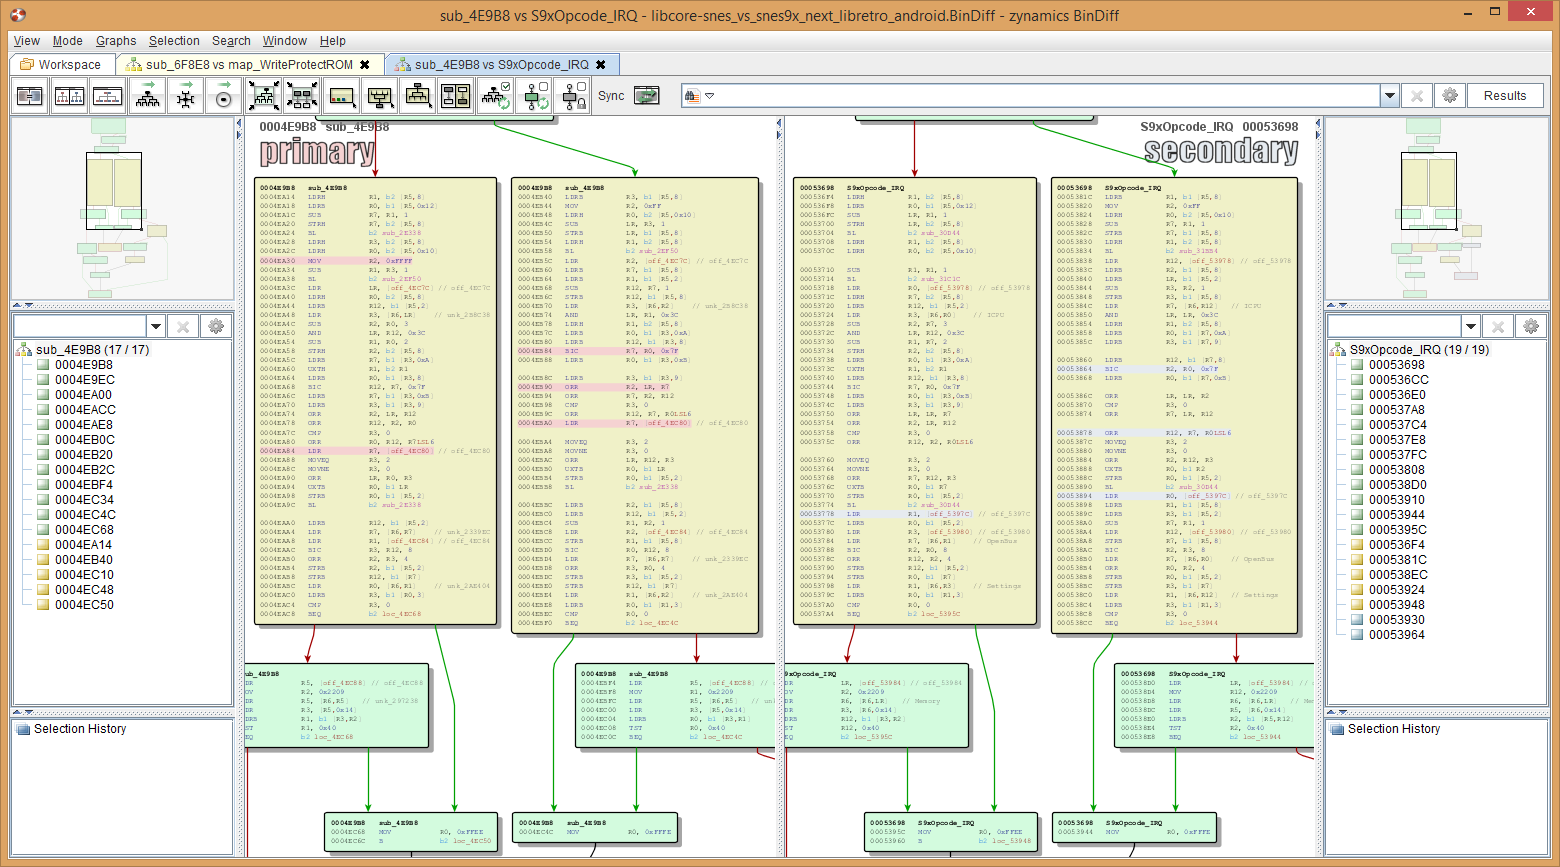Image resolution: width=1560 pixels, height=867 pixels.
Task: Apply hierarchical graph layout
Action: (147, 96)
